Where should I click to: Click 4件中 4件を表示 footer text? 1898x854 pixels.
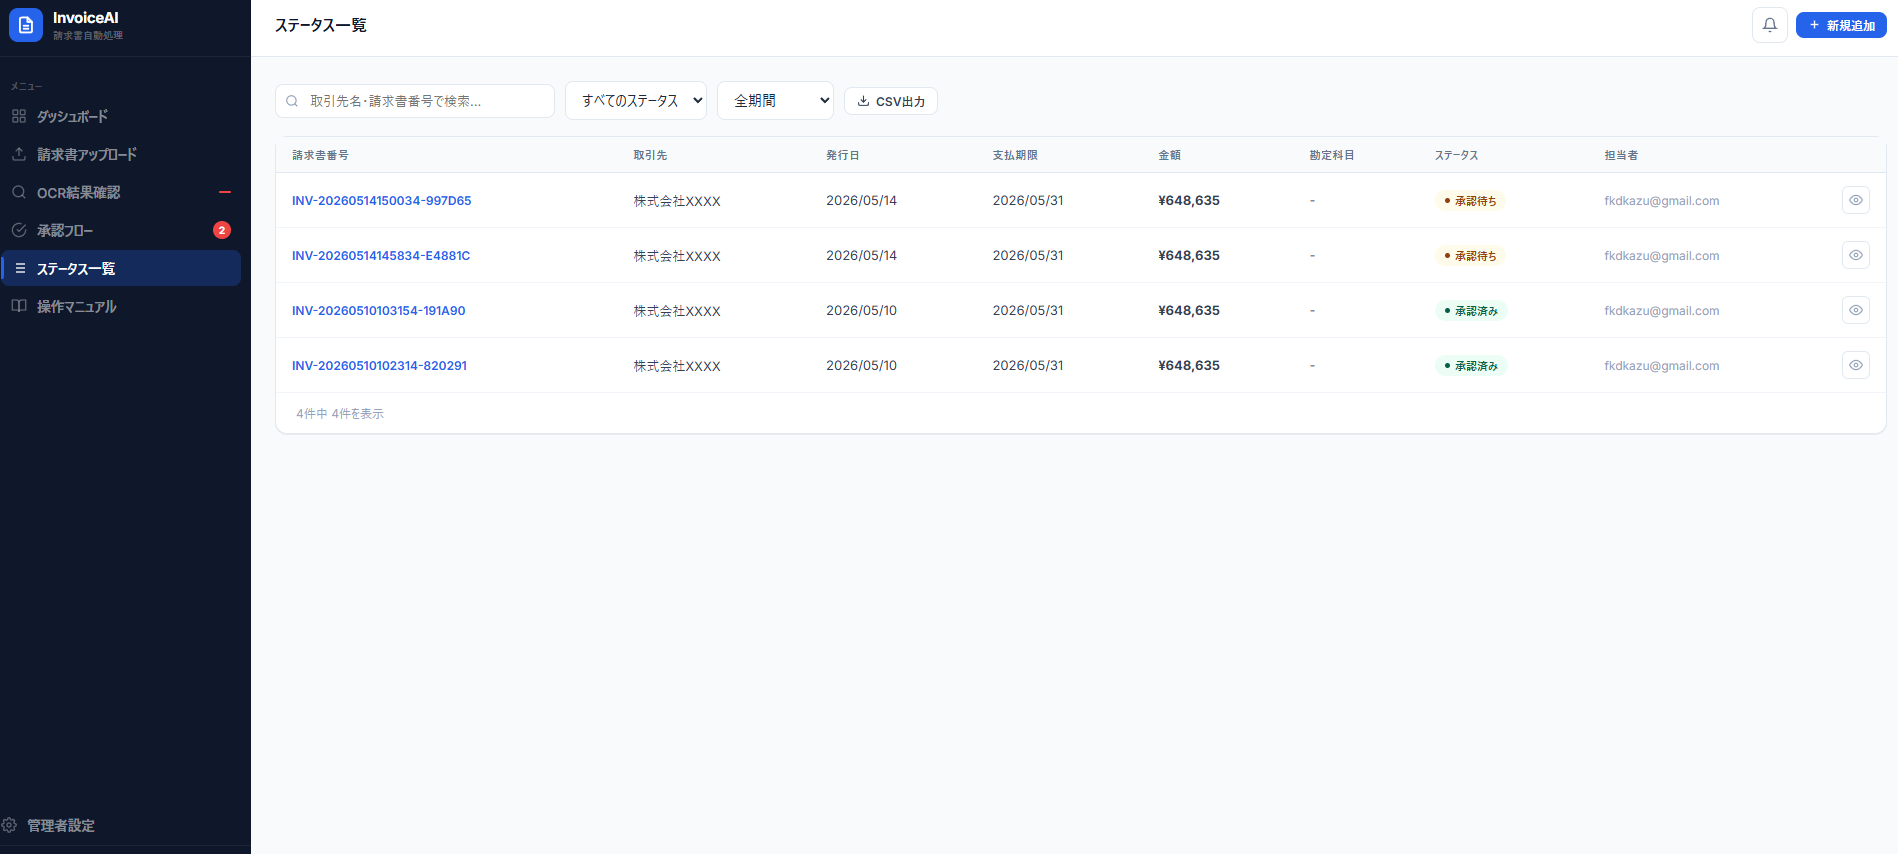340,413
